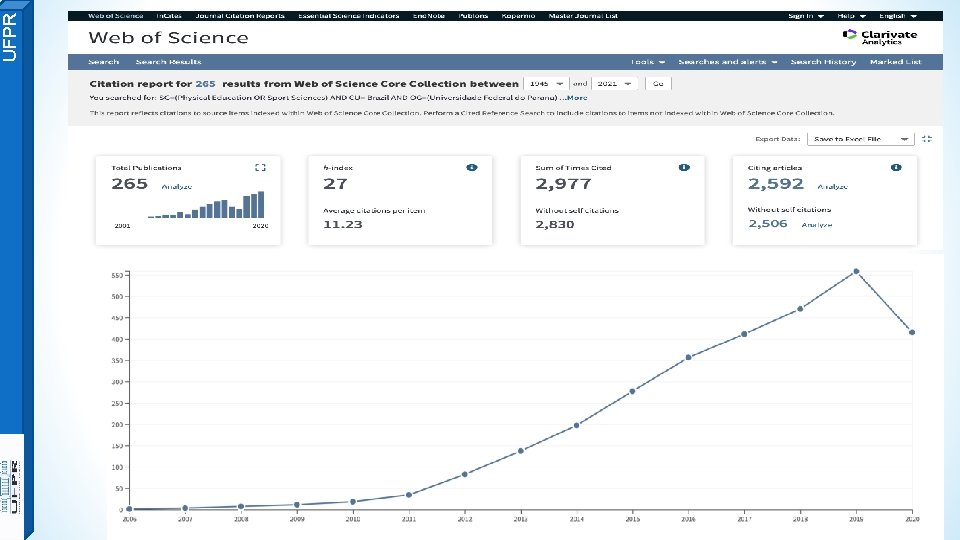Open Citing articles info icon
The height and width of the screenshot is (540, 960).
[896, 167]
